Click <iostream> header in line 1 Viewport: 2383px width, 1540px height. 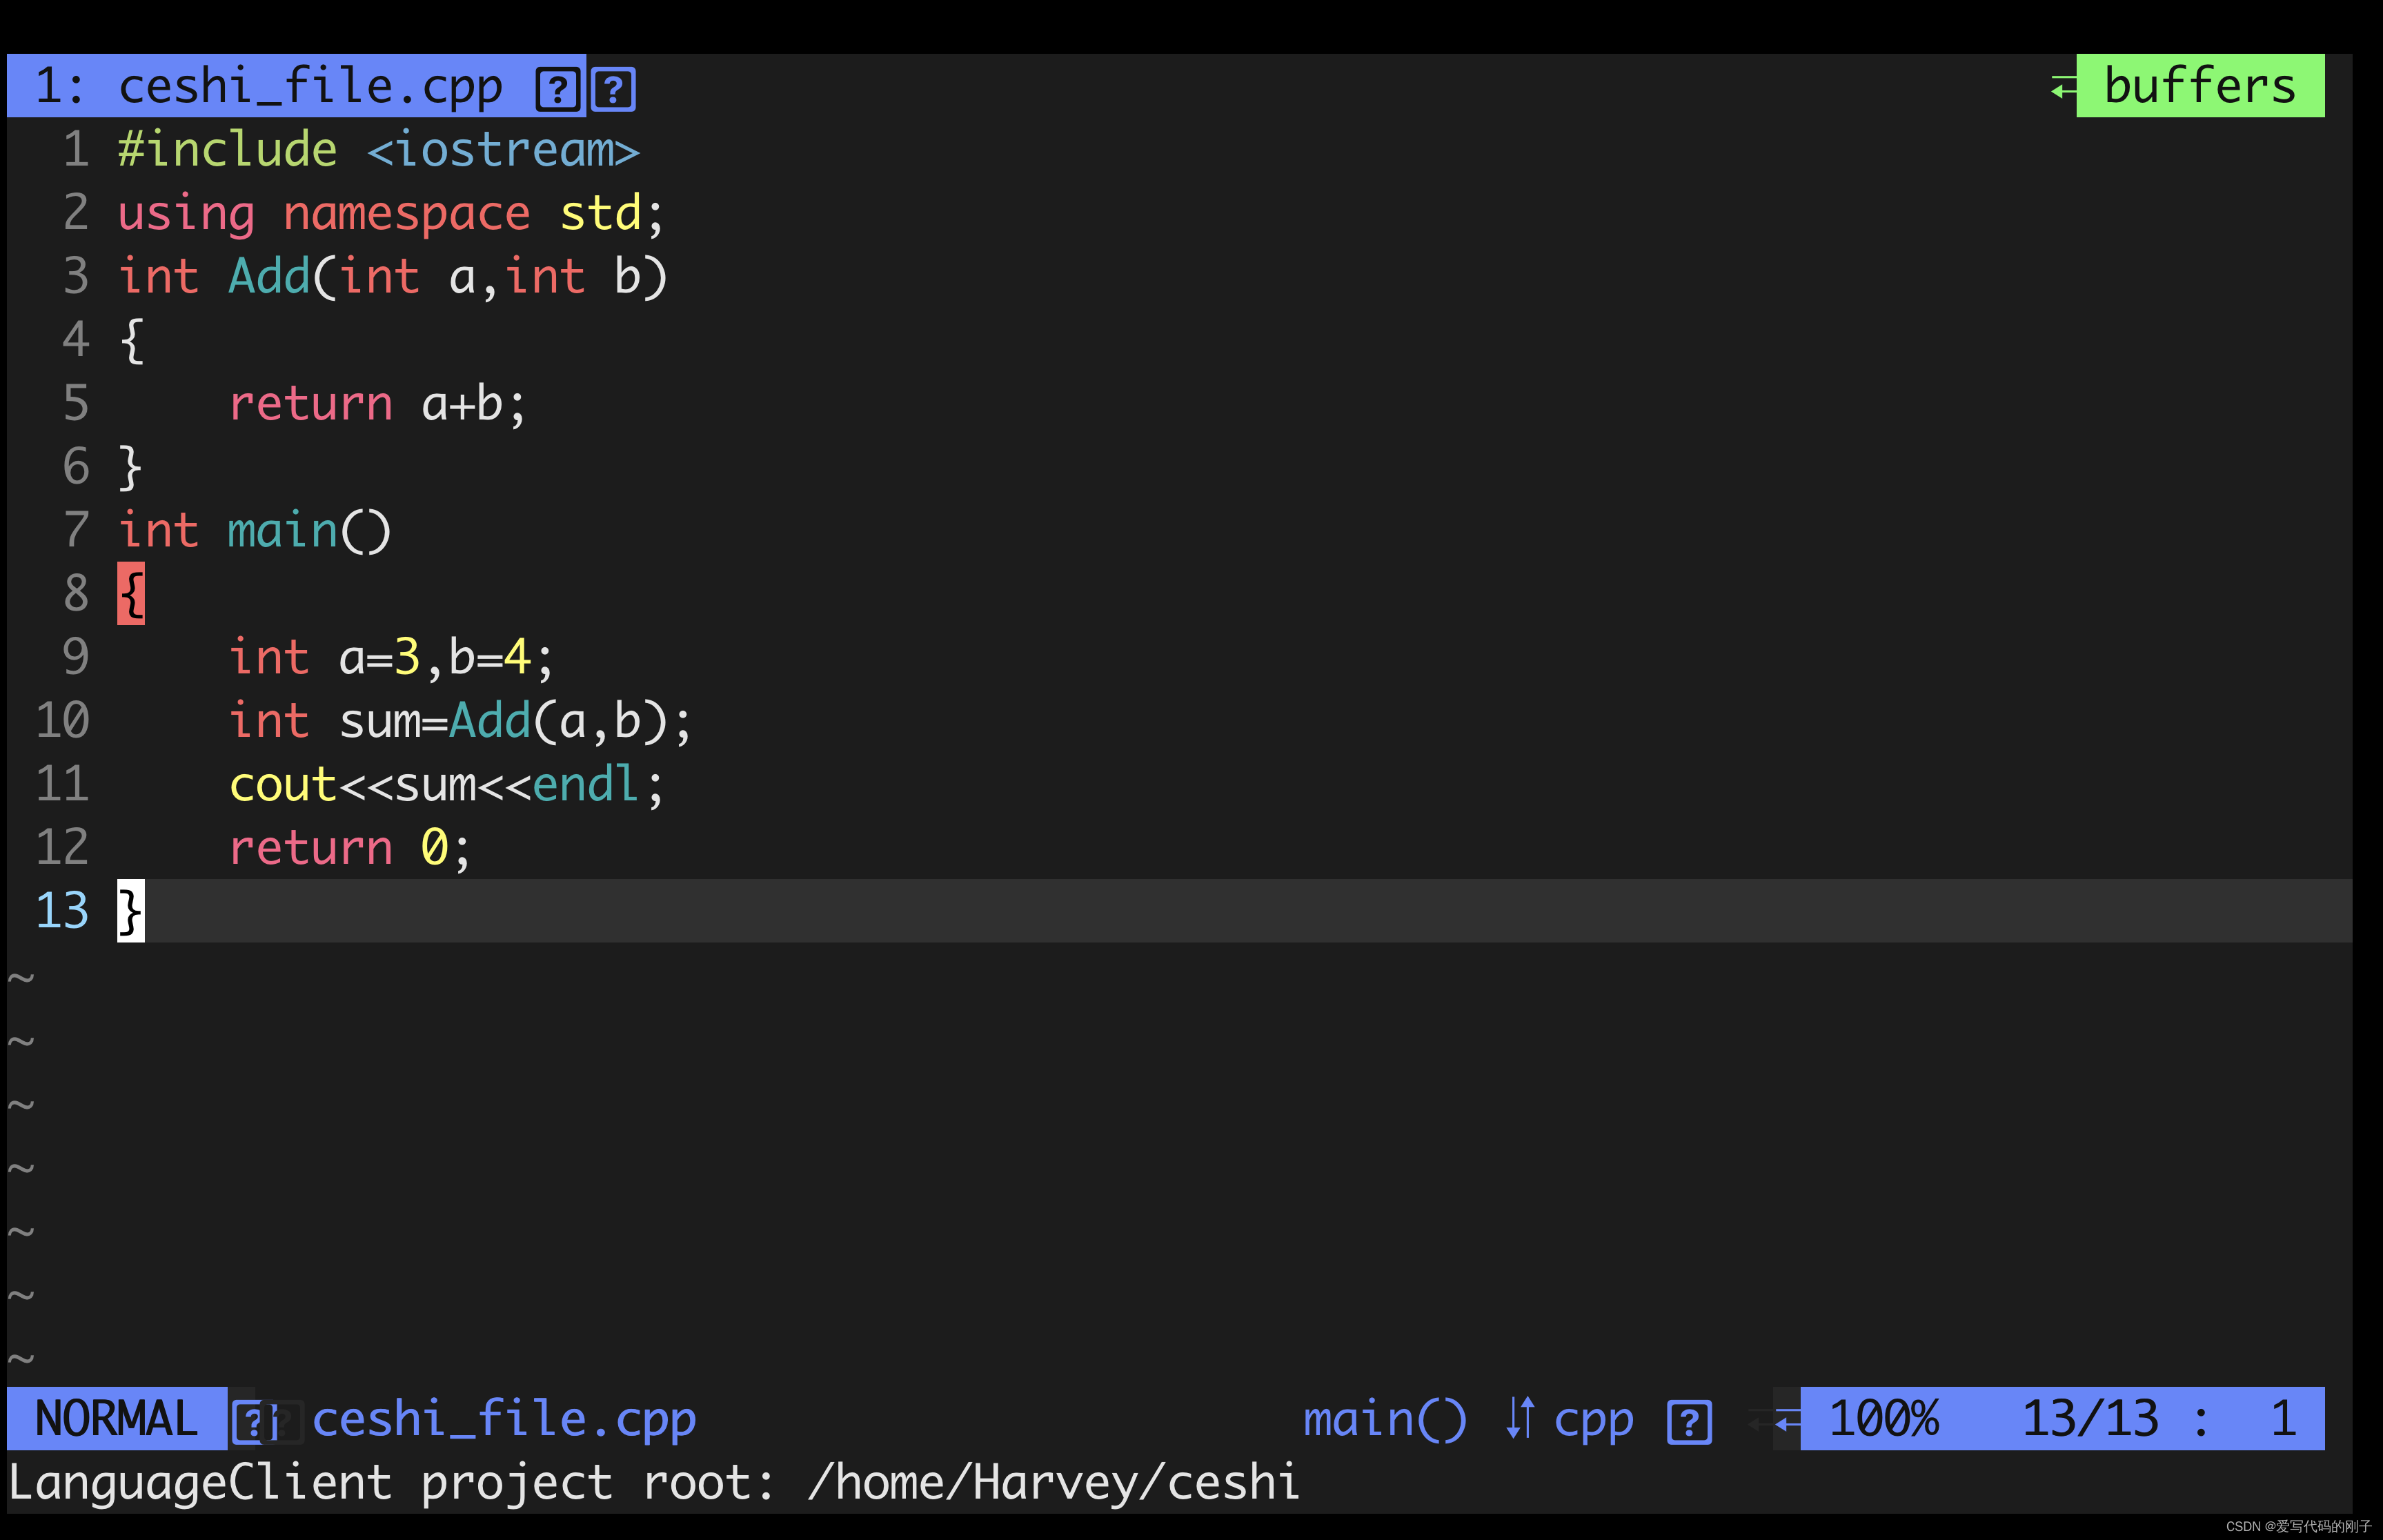[503, 150]
